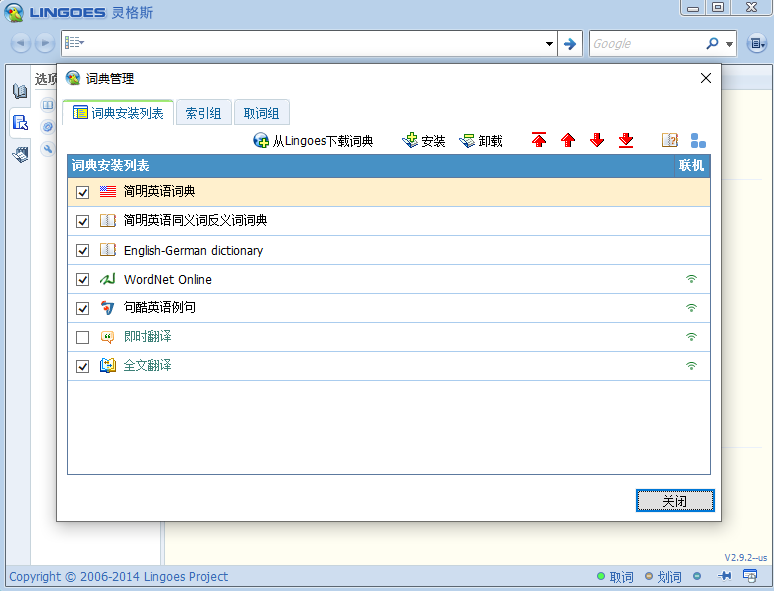Click the Google magnifier search icon
Viewport: 774px width, 591px height.
tap(712, 43)
